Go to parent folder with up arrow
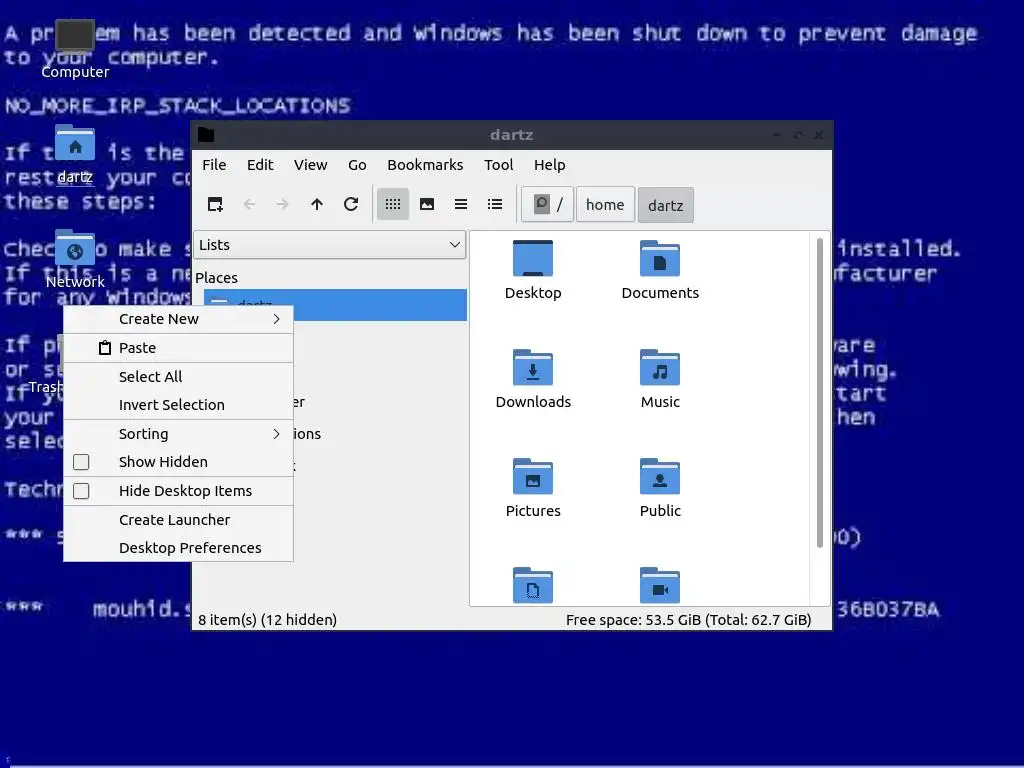This screenshot has width=1024, height=768. click(x=317, y=204)
